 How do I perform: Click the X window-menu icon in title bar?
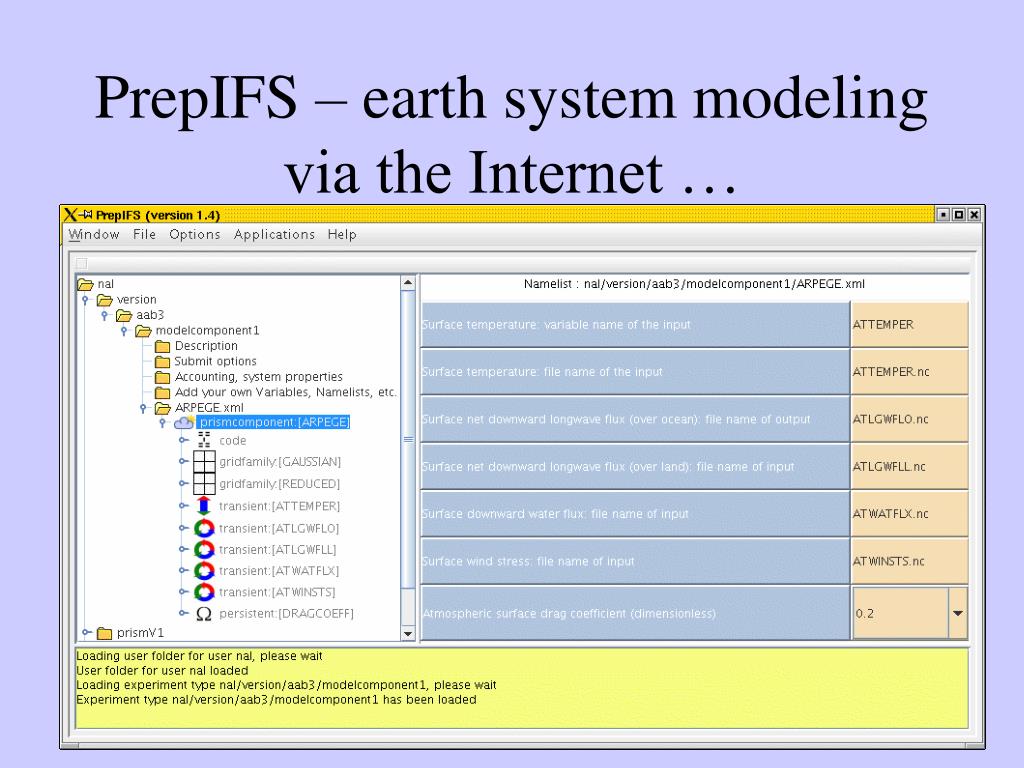click(x=71, y=215)
